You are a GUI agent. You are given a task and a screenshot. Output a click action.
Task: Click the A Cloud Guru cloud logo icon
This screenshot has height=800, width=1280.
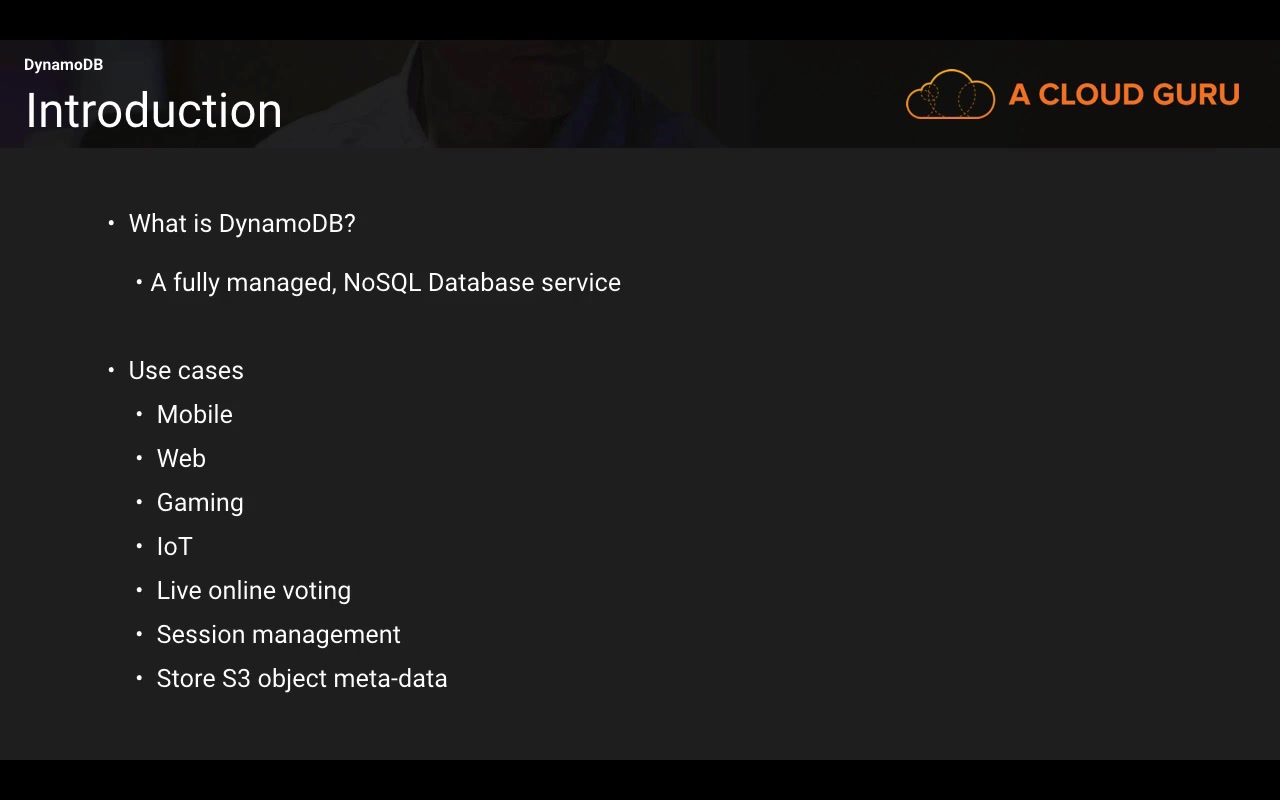(x=950, y=95)
